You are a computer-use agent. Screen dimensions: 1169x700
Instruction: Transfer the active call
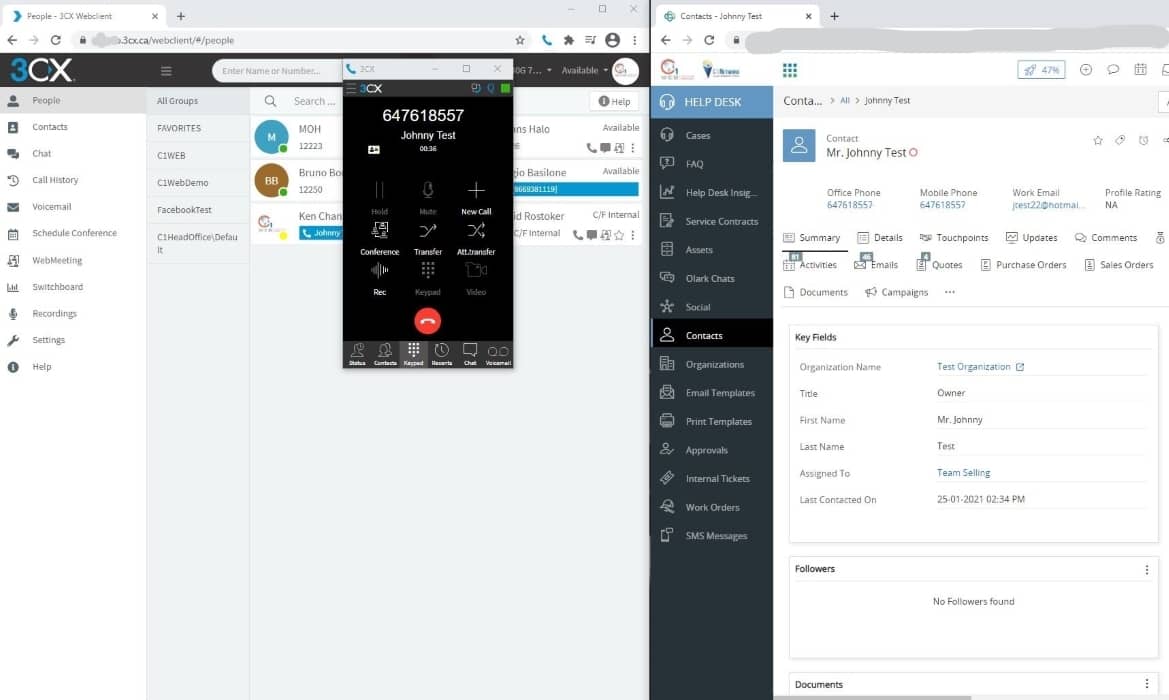click(428, 238)
